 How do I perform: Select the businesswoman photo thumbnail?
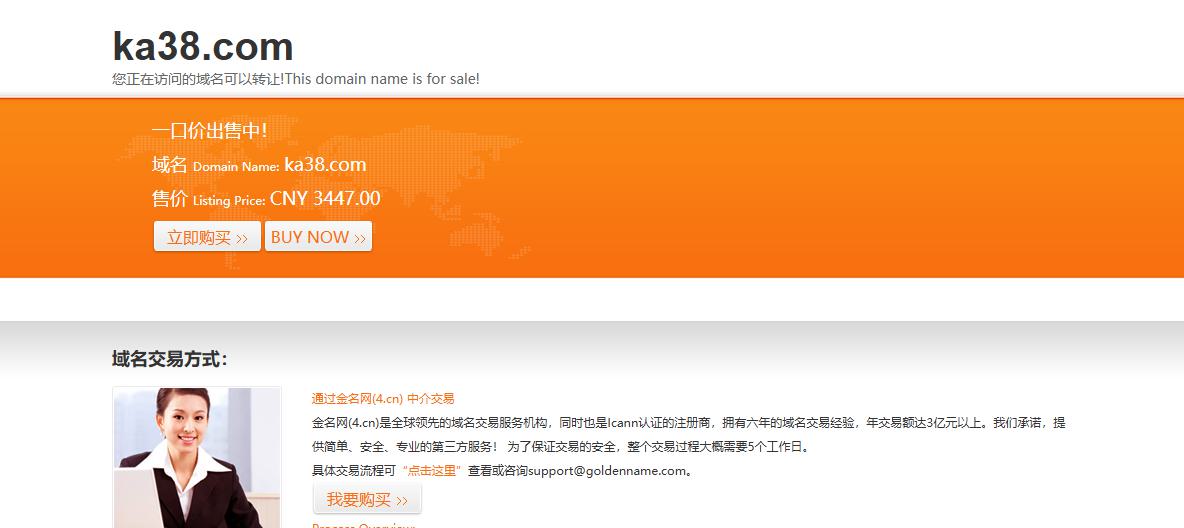[x=197, y=458]
